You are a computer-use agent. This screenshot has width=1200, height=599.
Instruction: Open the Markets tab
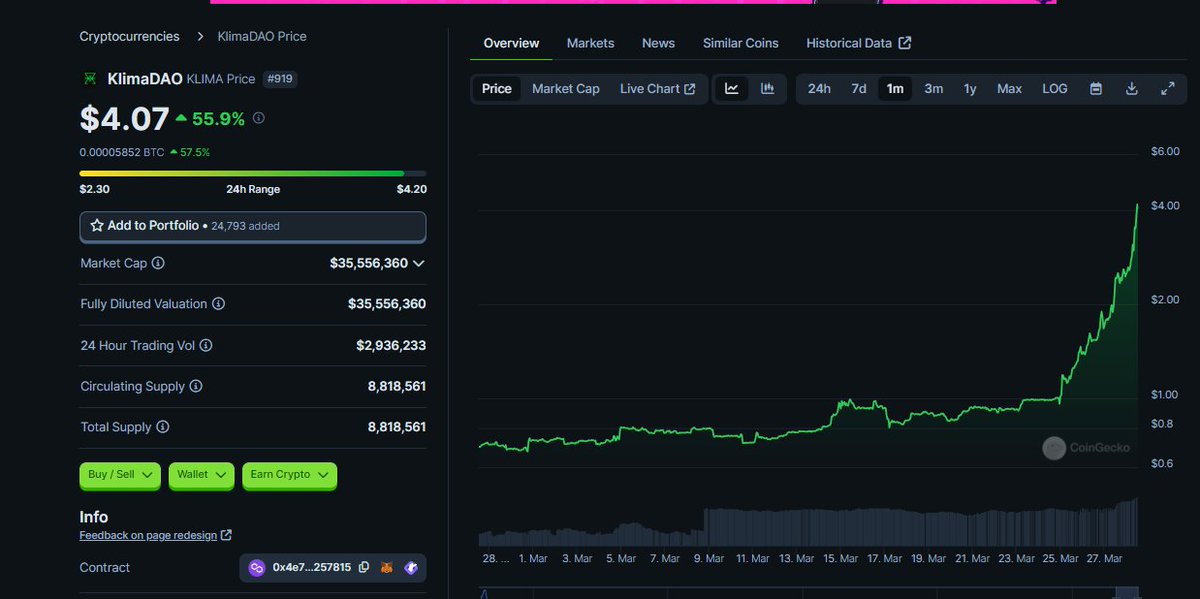[x=590, y=43]
